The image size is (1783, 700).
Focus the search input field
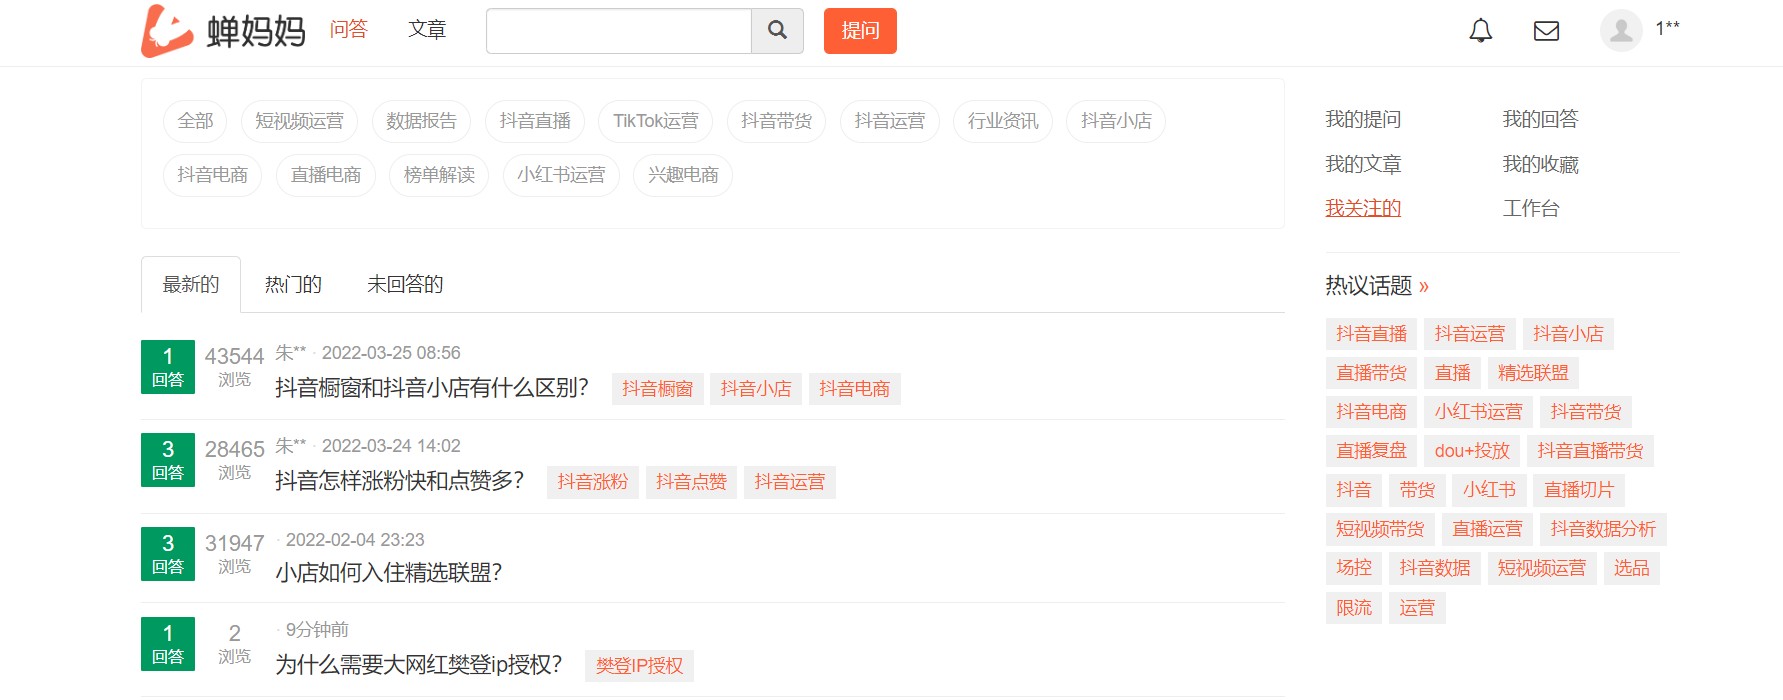point(619,31)
